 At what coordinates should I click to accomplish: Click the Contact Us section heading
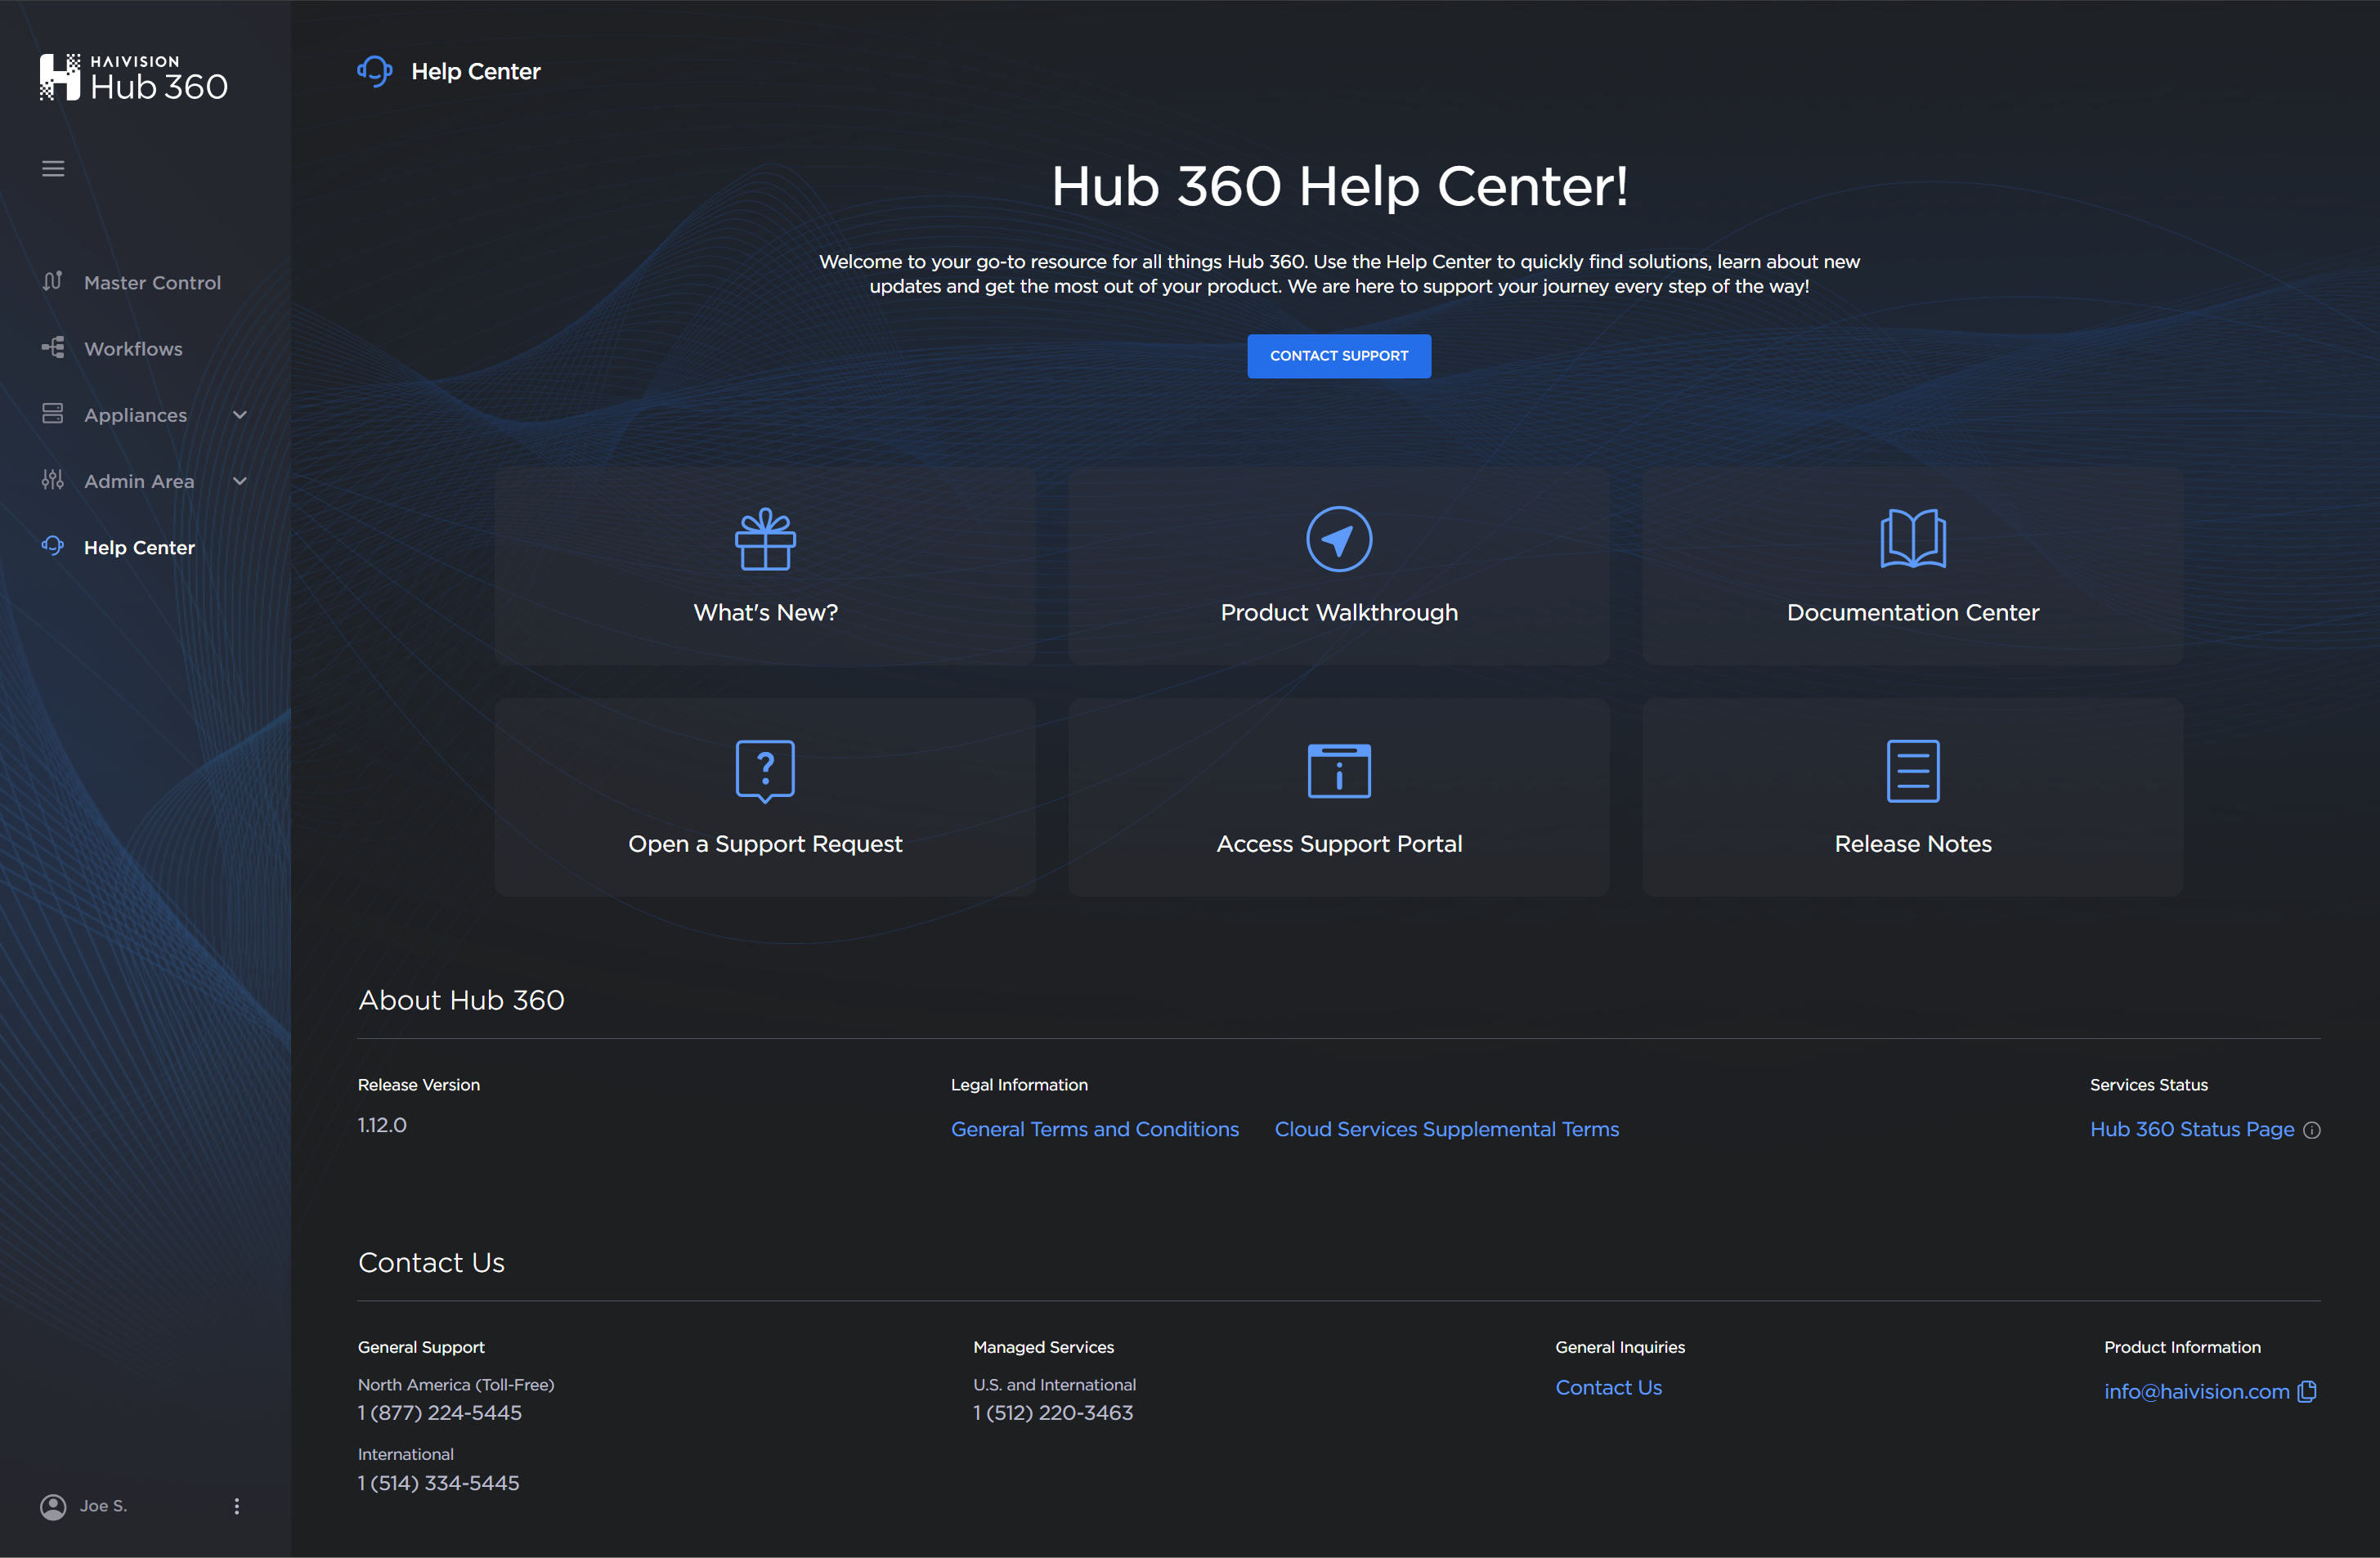[431, 1263]
